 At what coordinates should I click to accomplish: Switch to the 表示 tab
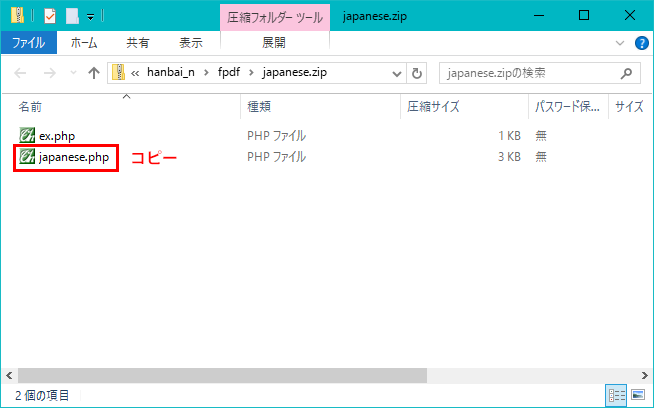190,43
